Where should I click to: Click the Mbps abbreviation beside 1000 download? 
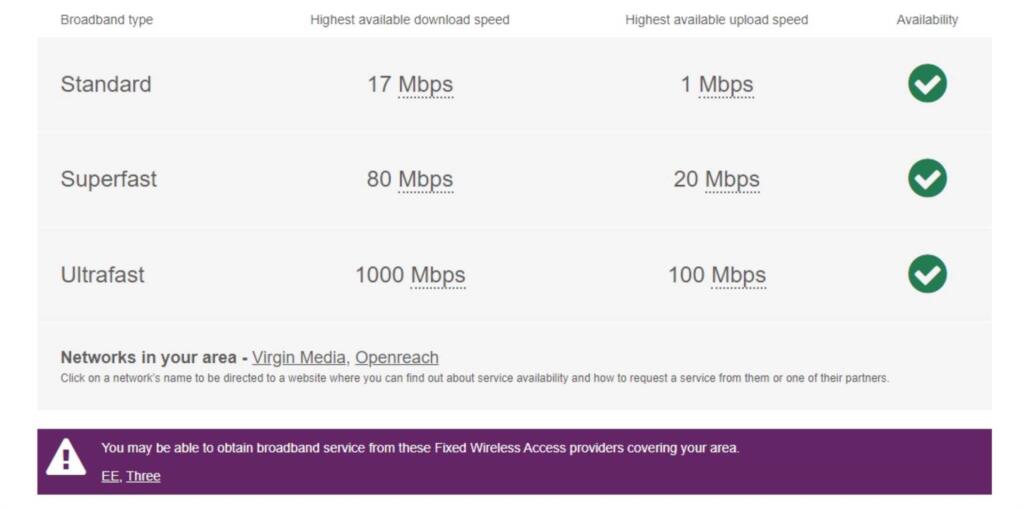point(438,274)
